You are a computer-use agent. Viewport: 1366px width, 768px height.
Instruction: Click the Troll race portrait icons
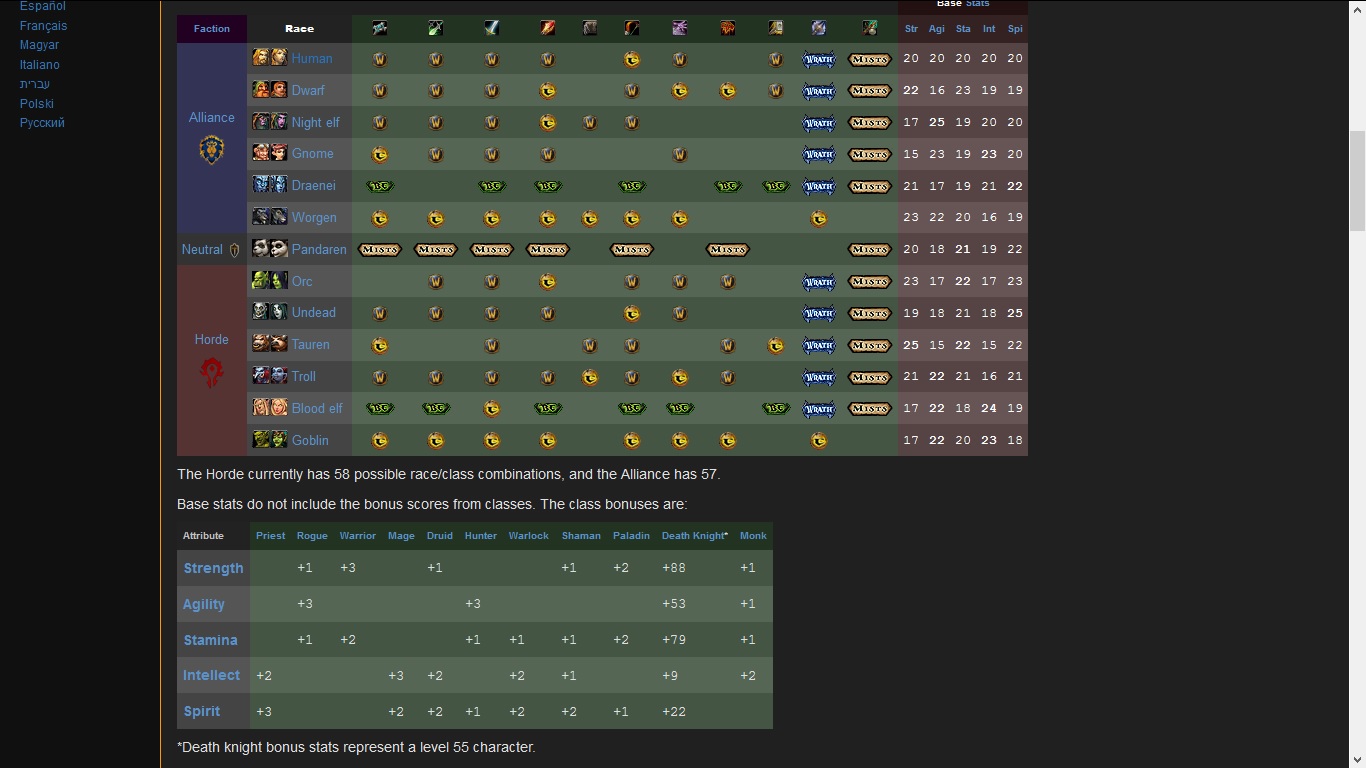pyautogui.click(x=270, y=376)
